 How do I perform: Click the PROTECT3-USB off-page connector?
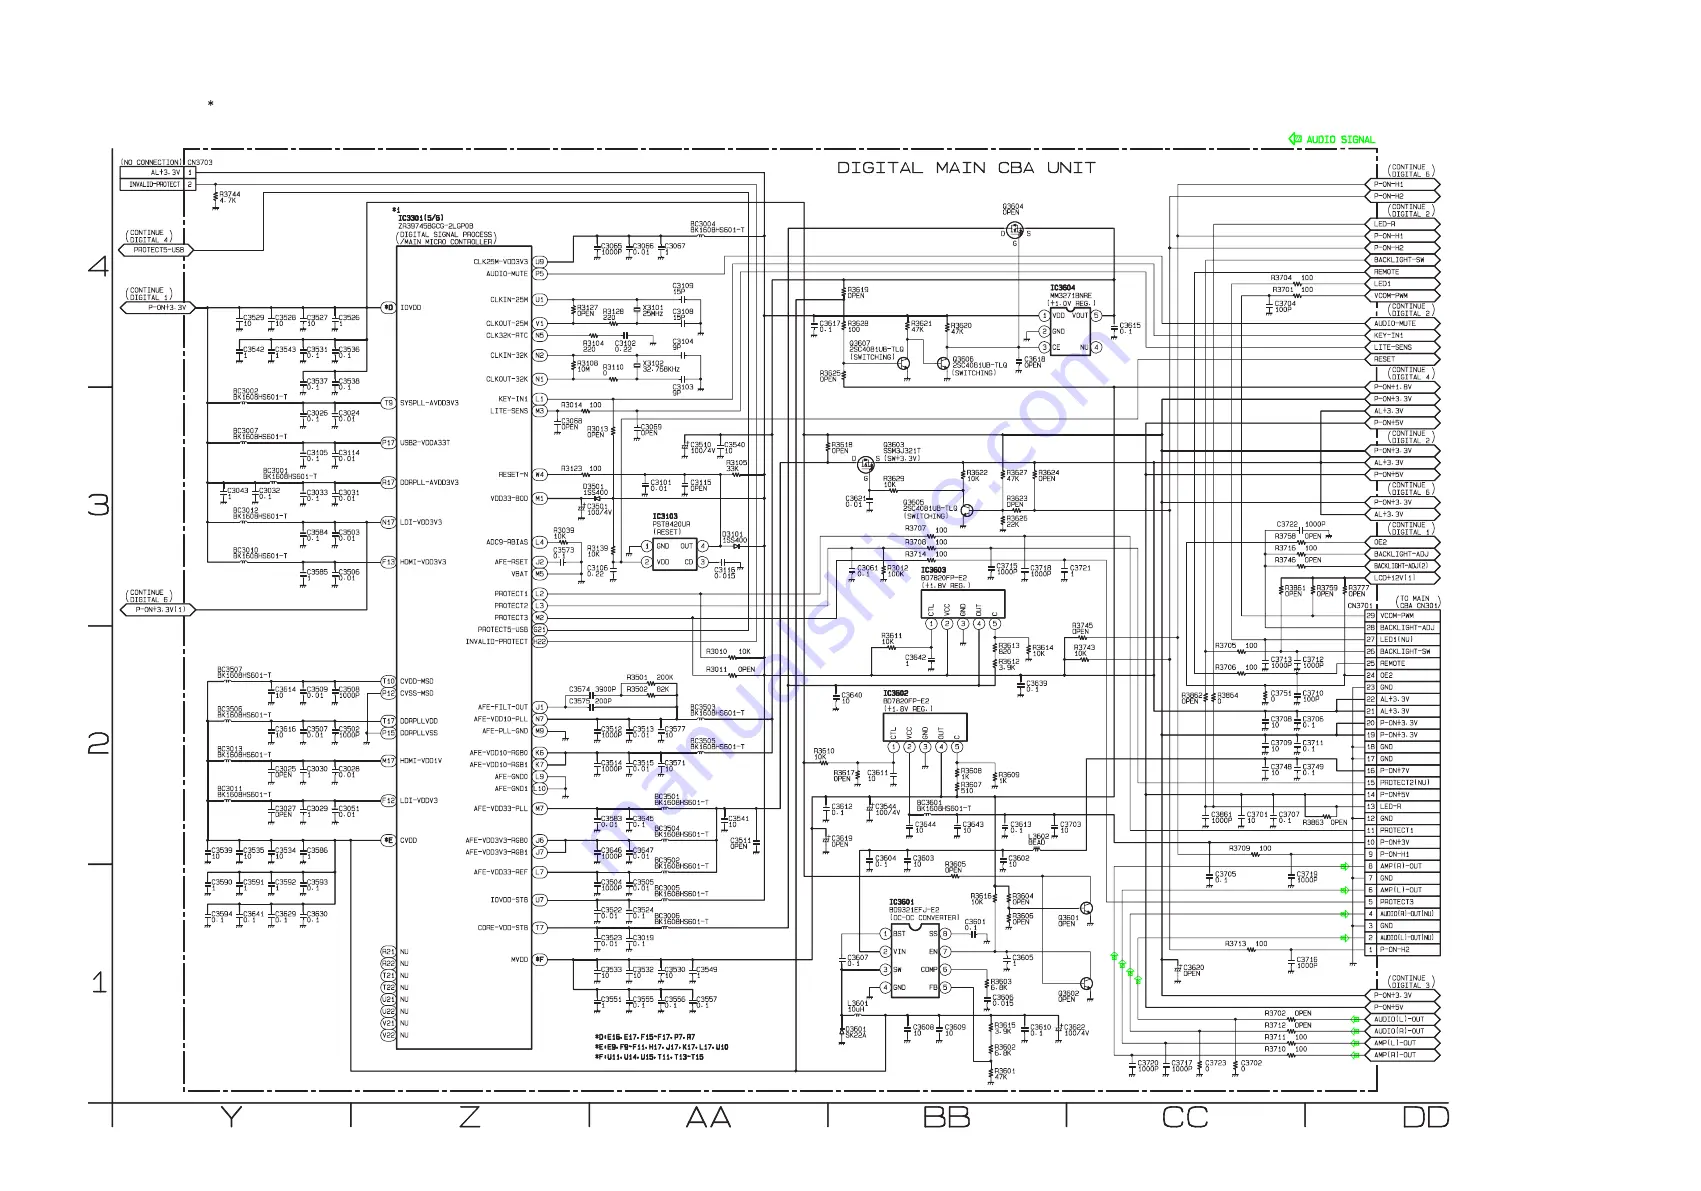[x=156, y=250]
